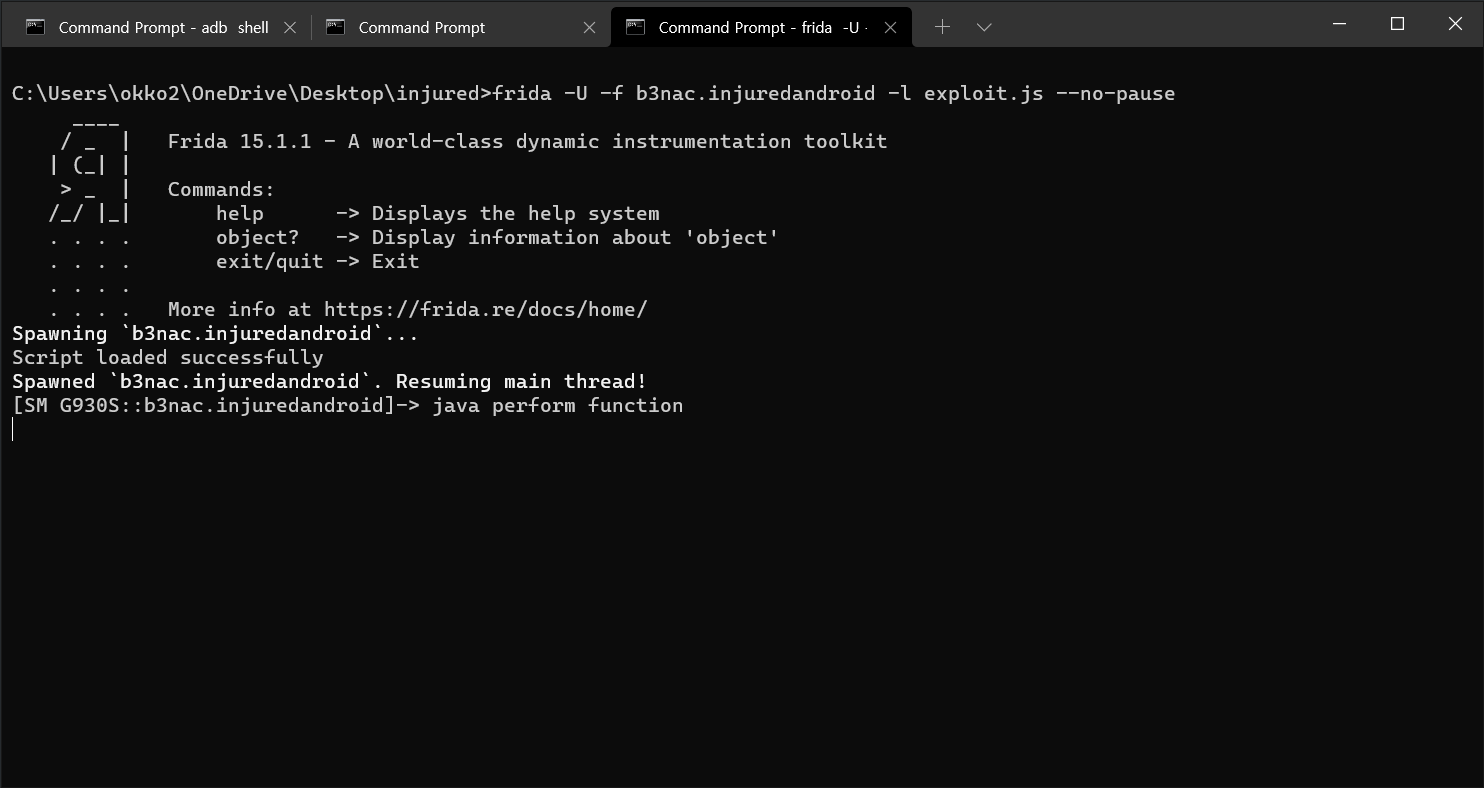Image resolution: width=1484 pixels, height=788 pixels.
Task: Click the middle Command Prompt tab icon
Action: pos(336,27)
